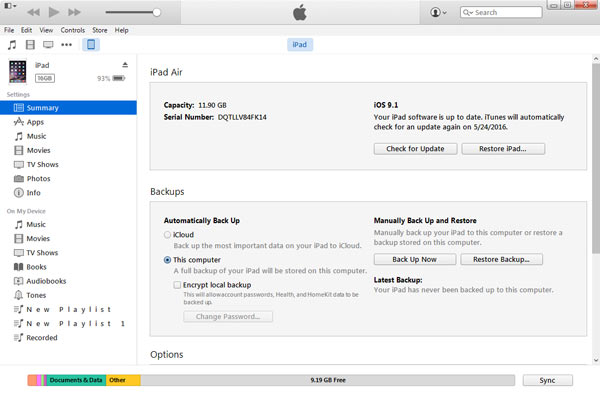The height and width of the screenshot is (395, 600).
Task: Click the Check for Update button
Action: point(415,149)
